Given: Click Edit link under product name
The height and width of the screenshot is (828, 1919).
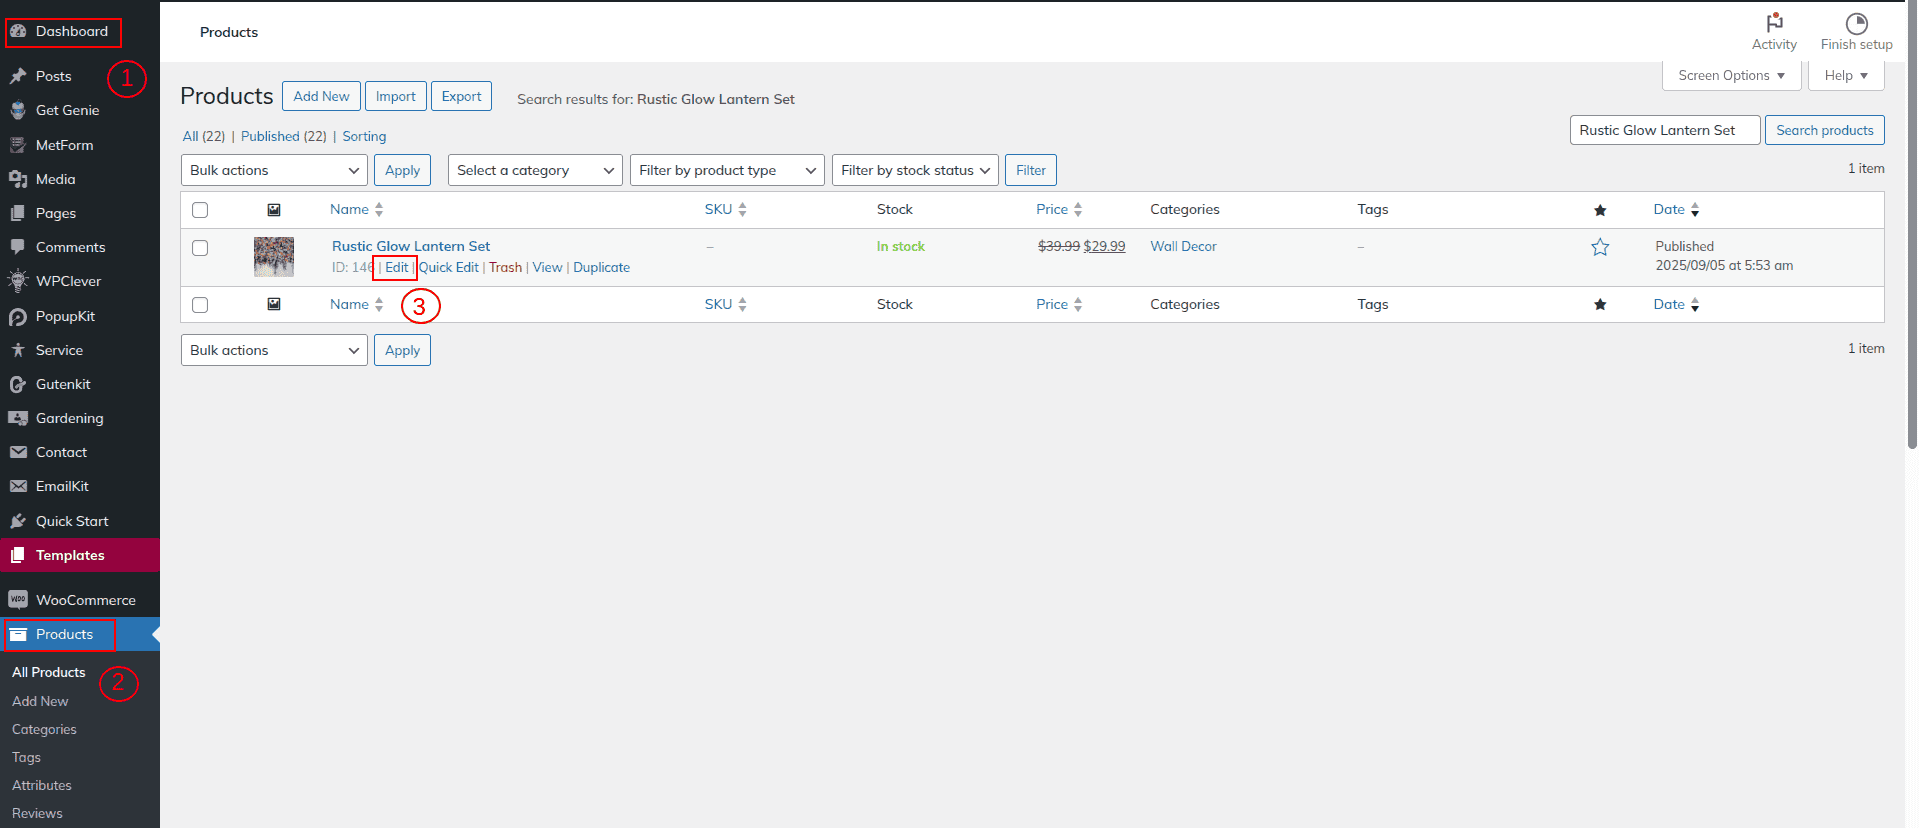Looking at the screenshot, I should click(x=397, y=267).
